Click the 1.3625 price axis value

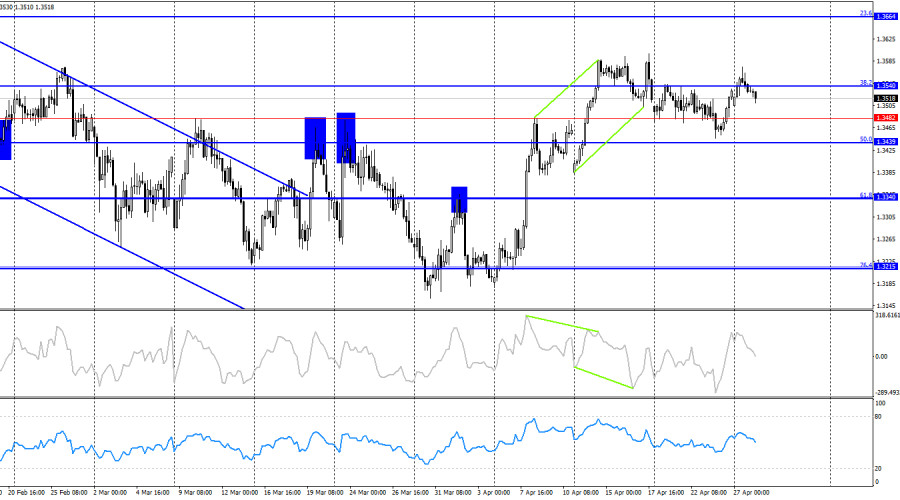pos(886,40)
